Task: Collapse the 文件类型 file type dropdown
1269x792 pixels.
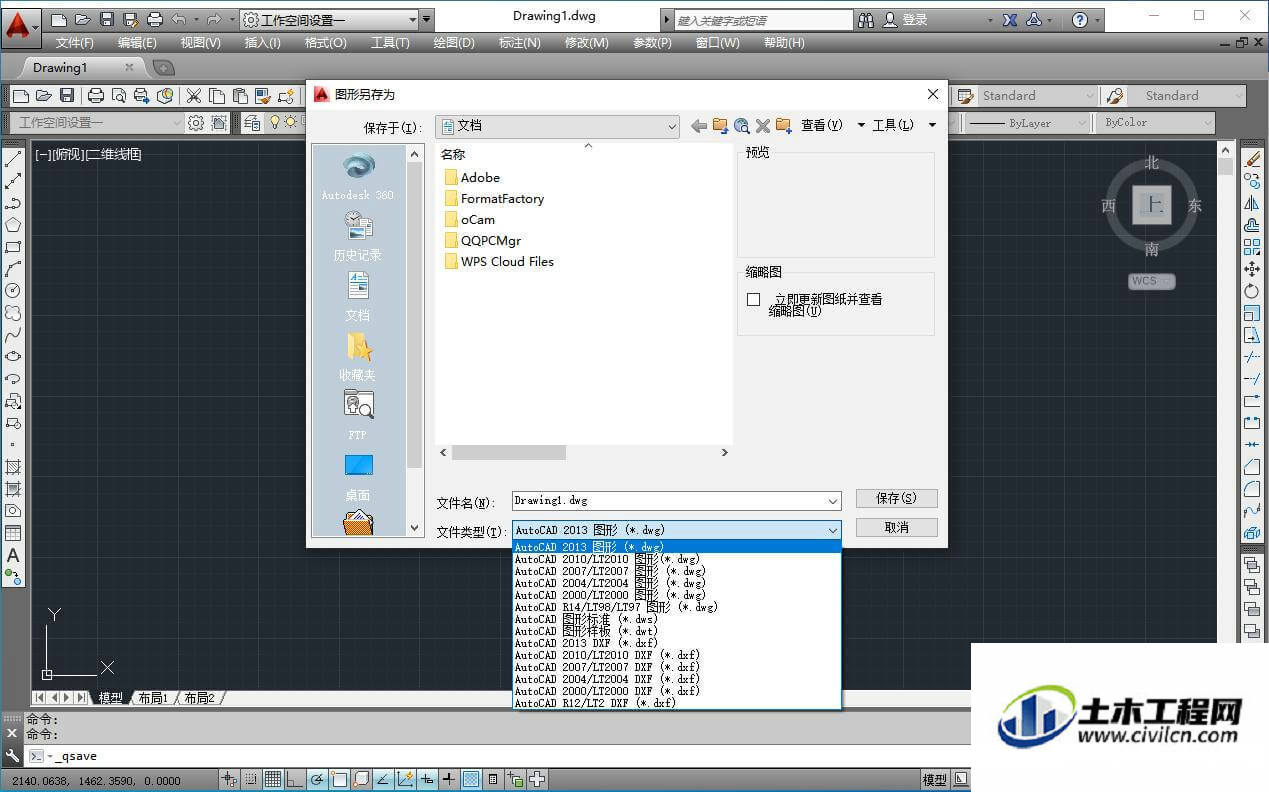Action: tap(832, 530)
